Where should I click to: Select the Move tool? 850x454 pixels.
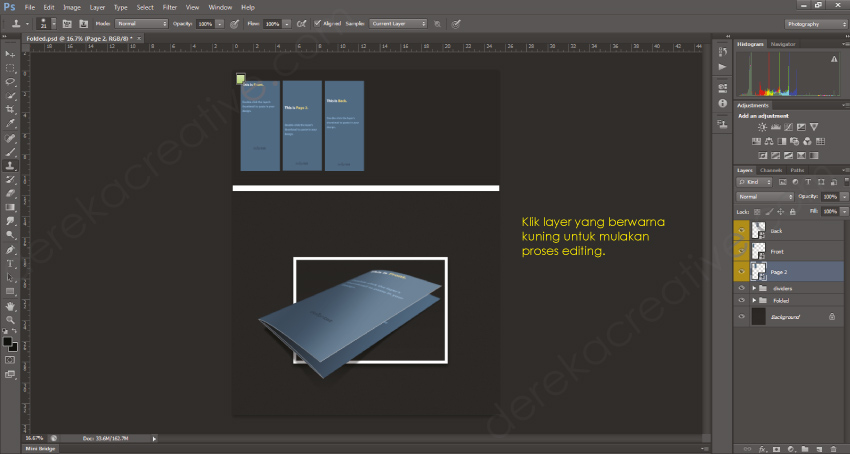(x=10, y=54)
